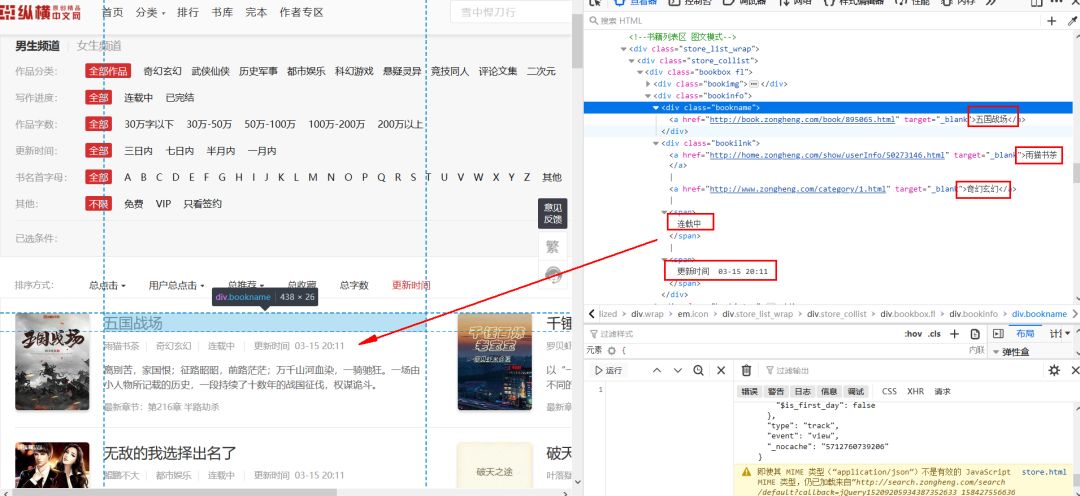The width and height of the screenshot is (1080, 496).
Task: Open console settings gear
Action: click(x=1054, y=371)
